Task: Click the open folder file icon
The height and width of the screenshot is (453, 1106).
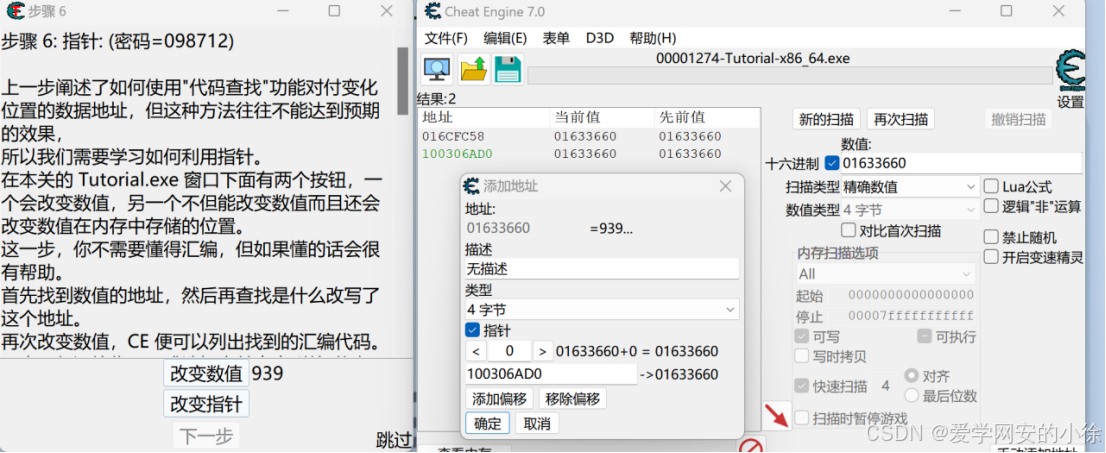Action: coord(473,68)
